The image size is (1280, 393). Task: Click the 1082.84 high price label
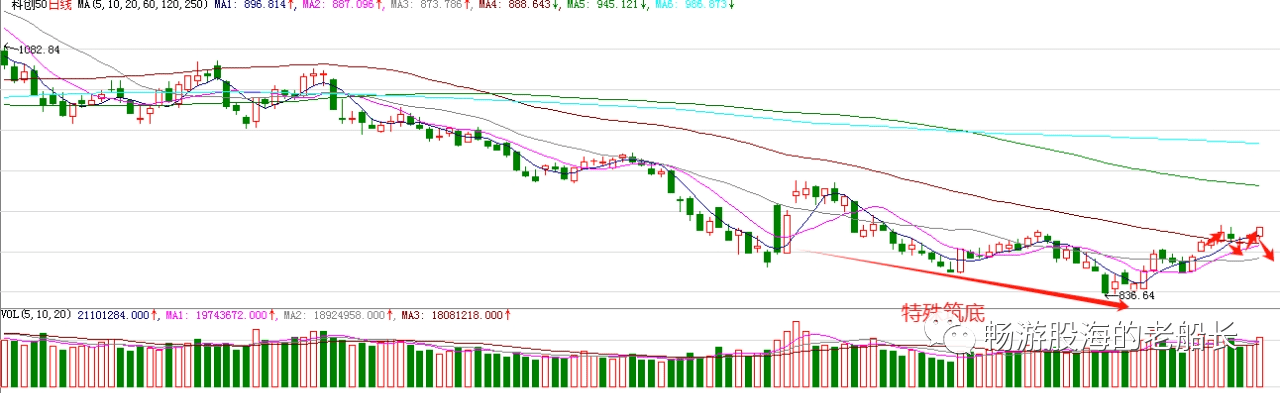38,50
